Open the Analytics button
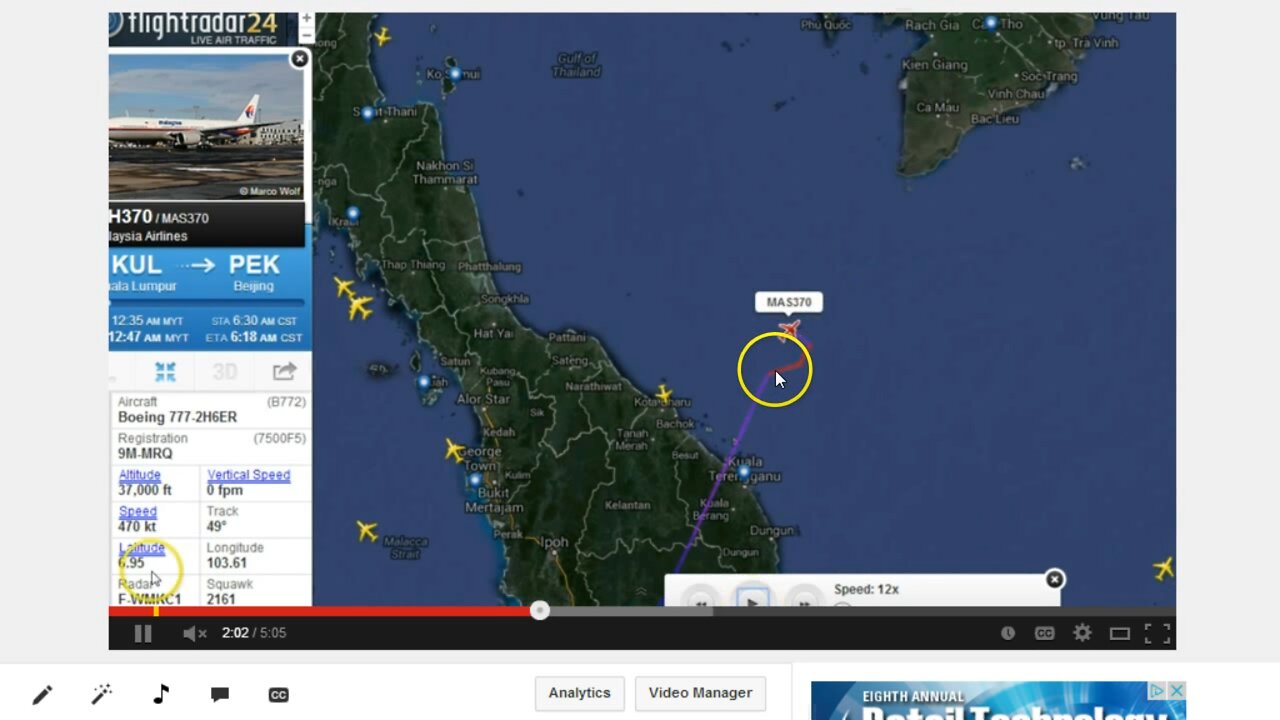This screenshot has height=720, width=1280. click(579, 693)
